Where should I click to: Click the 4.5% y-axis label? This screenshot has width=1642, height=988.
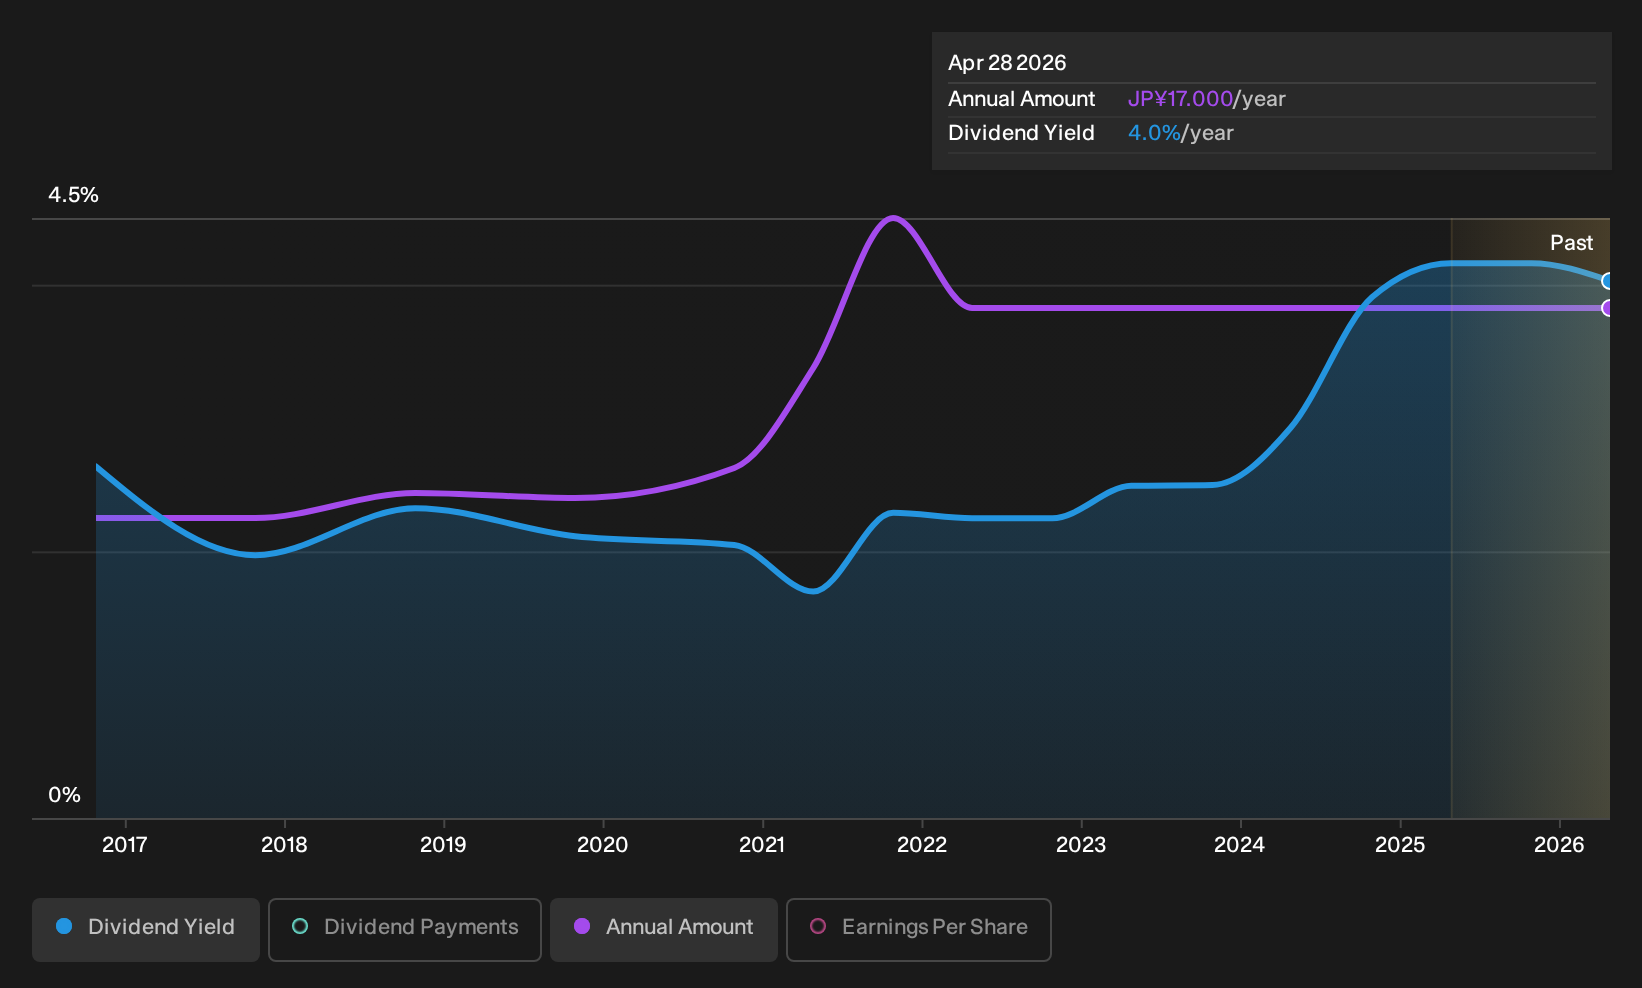click(73, 195)
